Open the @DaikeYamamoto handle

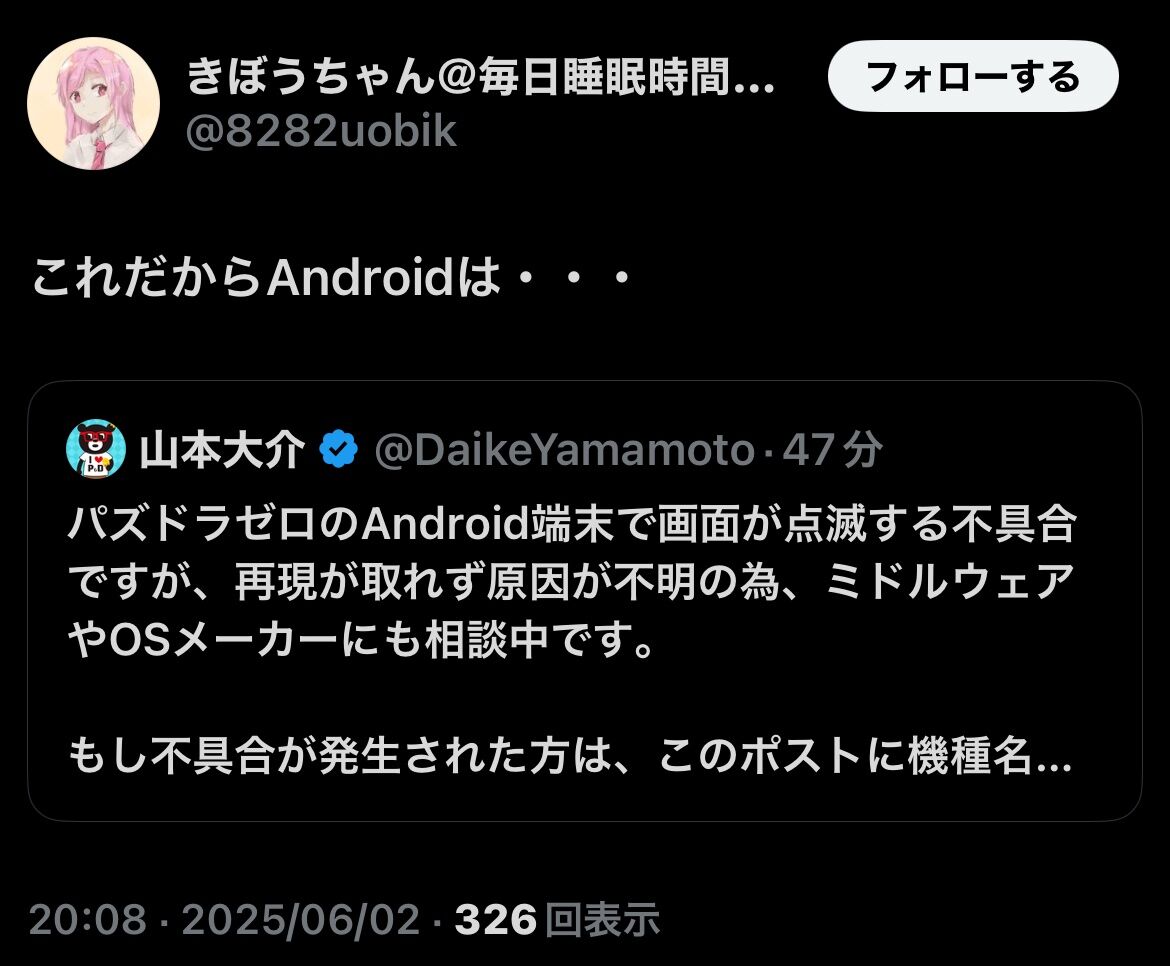coord(565,450)
